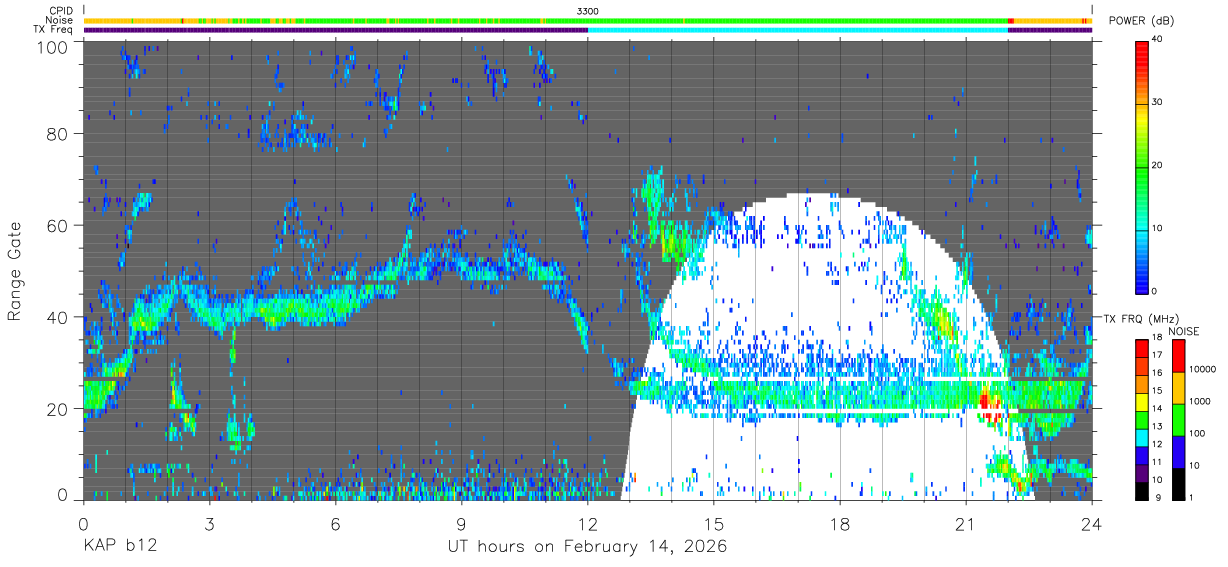Click the CPID label at top left
The height and width of the screenshot is (567, 1228).
click(59, 10)
